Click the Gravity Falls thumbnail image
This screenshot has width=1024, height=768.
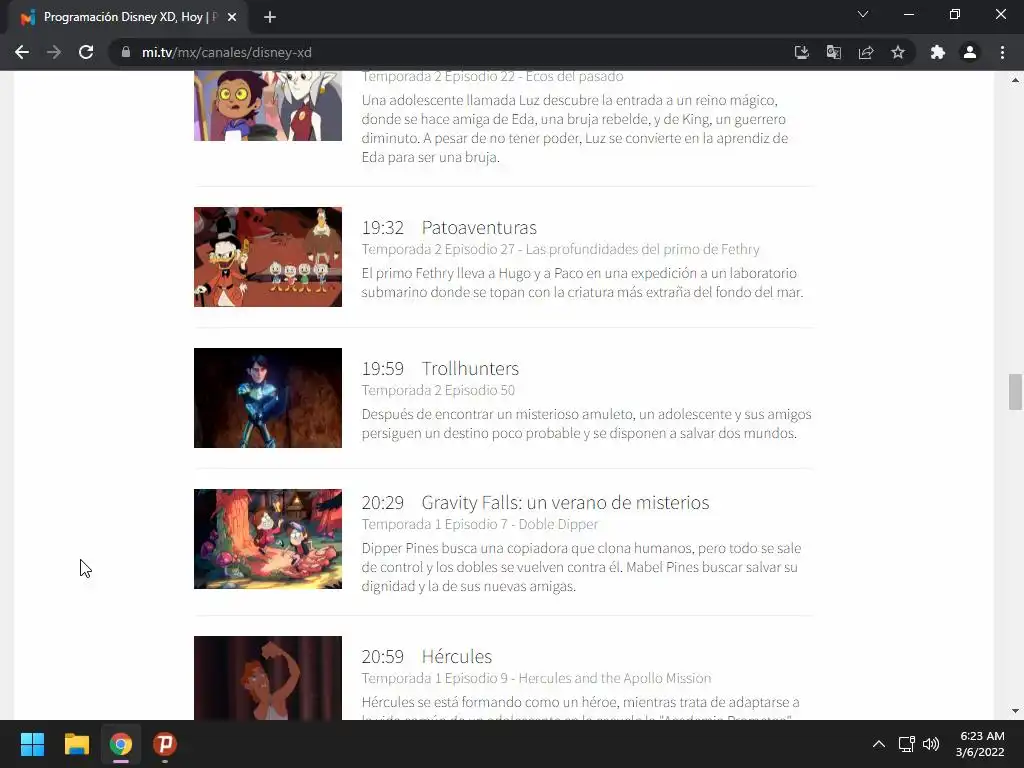pos(268,539)
